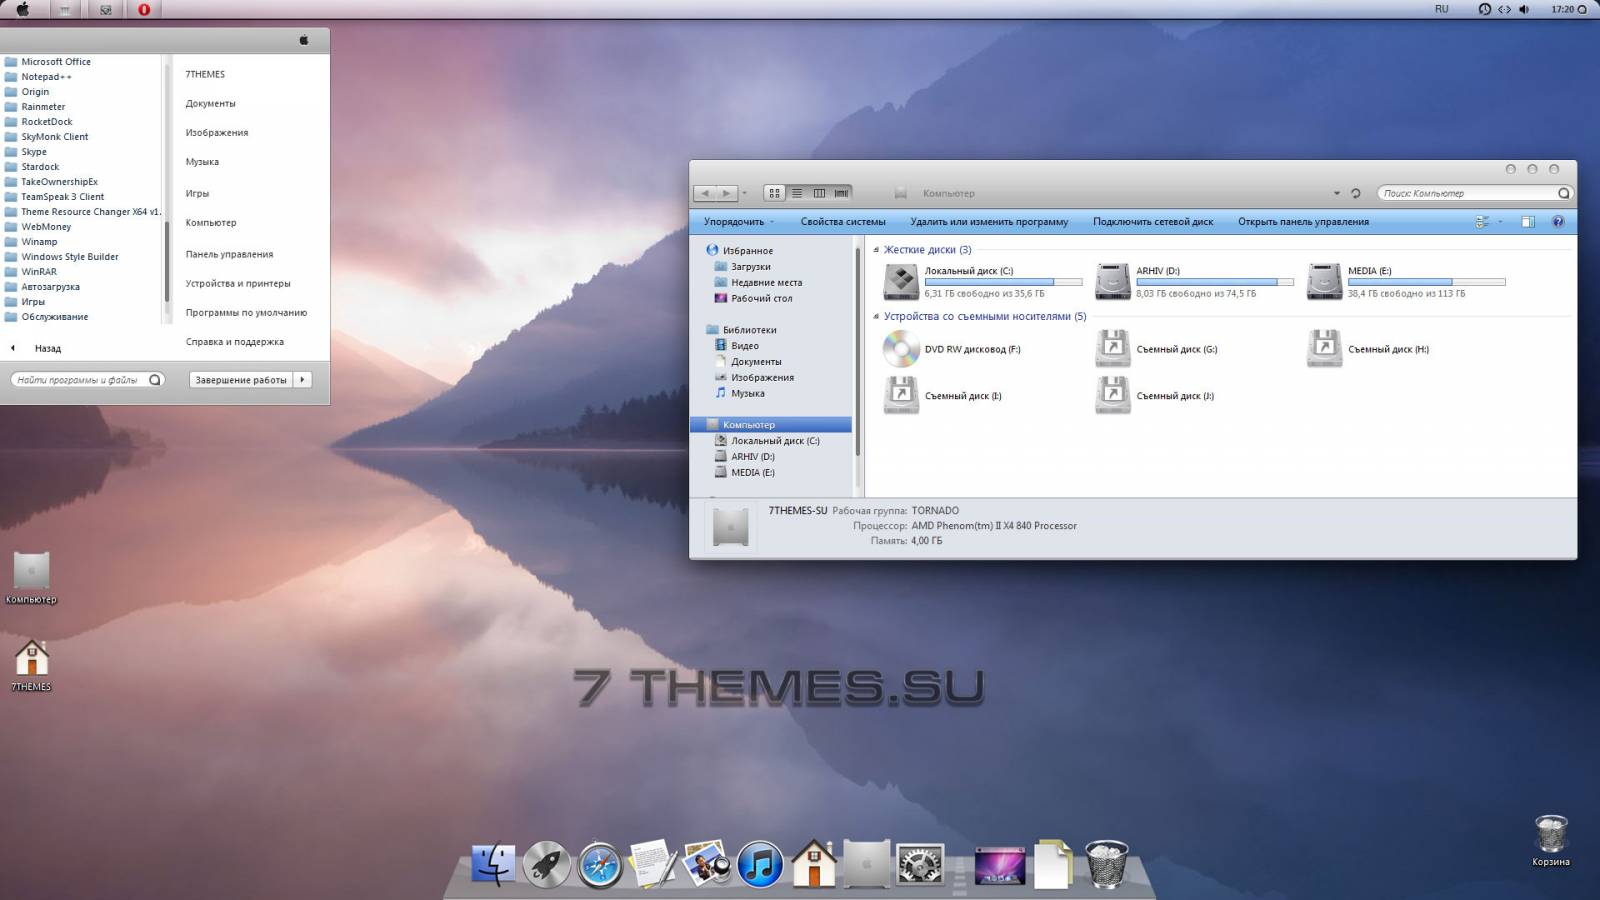Click the Найти программы и файлы field

point(87,380)
